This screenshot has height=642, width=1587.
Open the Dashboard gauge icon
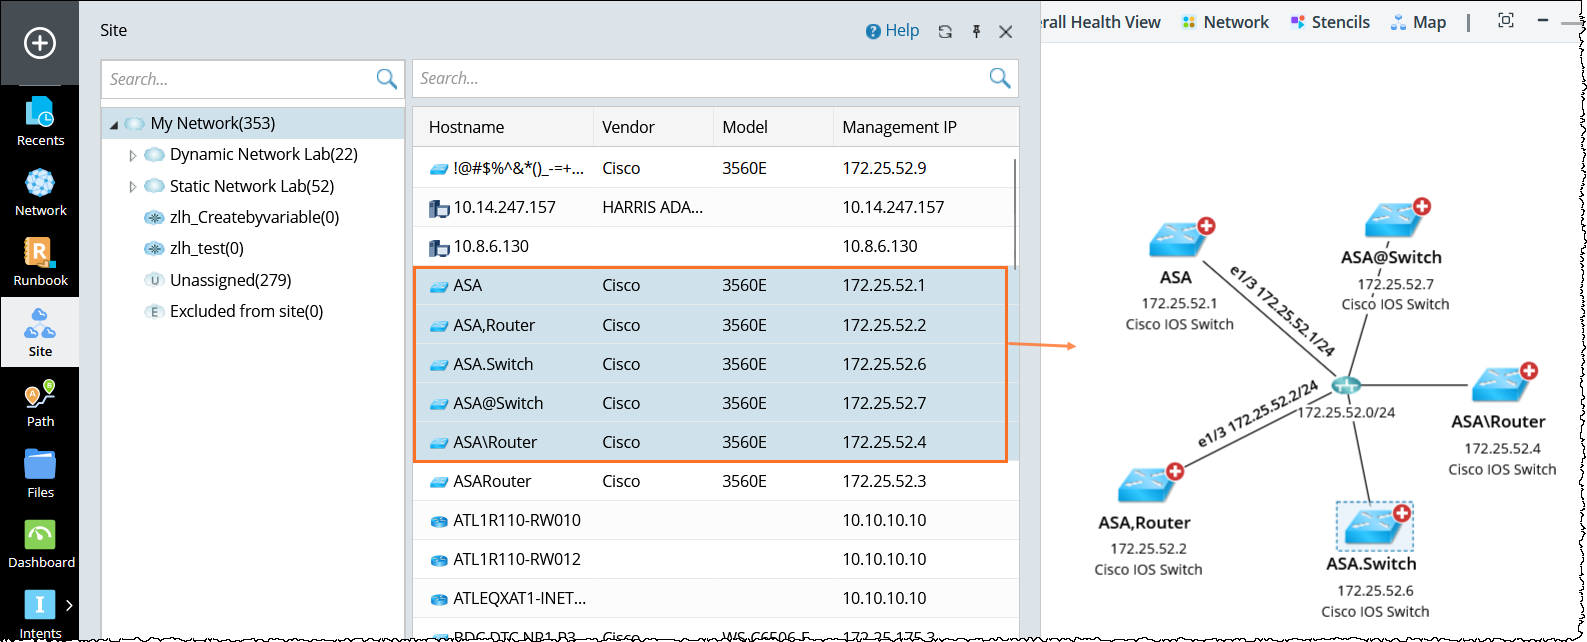pyautogui.click(x=40, y=543)
